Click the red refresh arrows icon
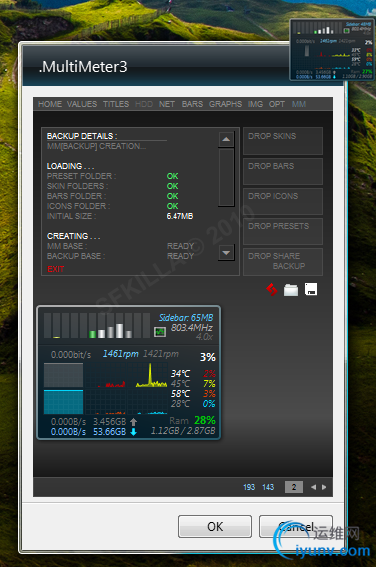This screenshot has height=567, width=376. pyautogui.click(x=272, y=290)
